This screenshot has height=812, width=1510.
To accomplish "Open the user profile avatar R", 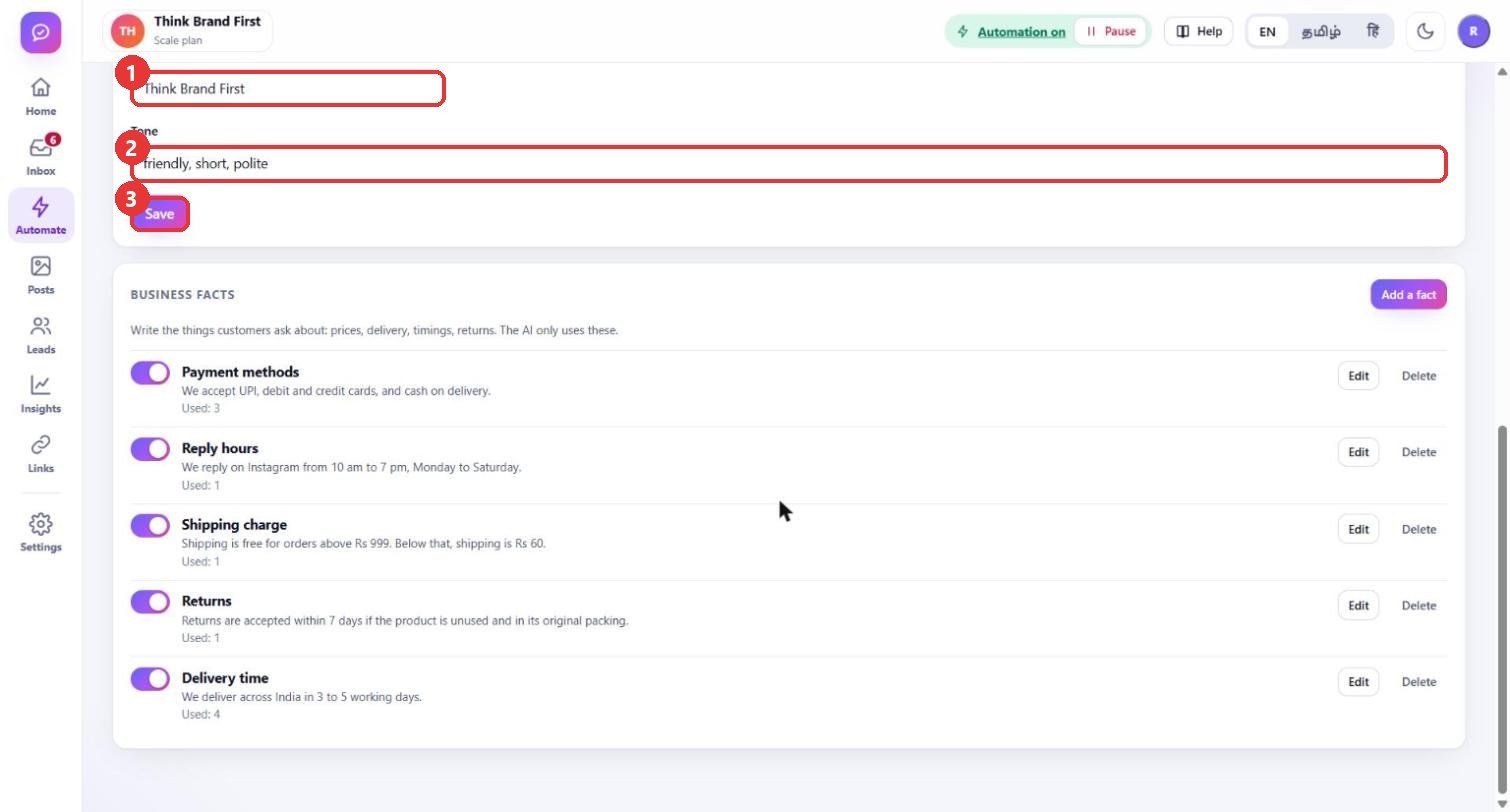I will point(1474,31).
